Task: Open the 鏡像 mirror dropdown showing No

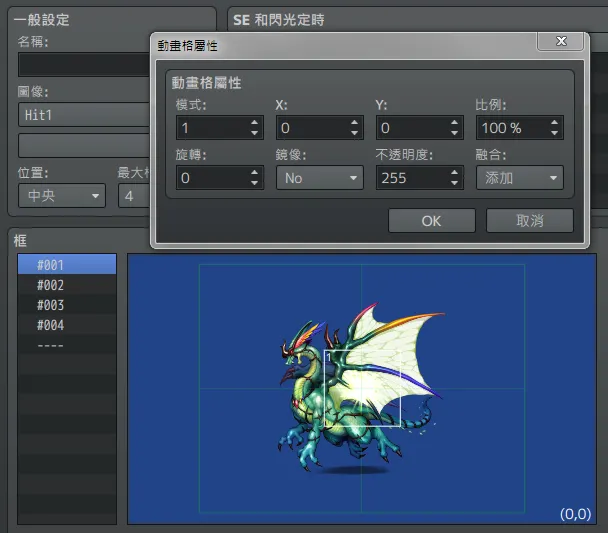Action: coord(320,178)
